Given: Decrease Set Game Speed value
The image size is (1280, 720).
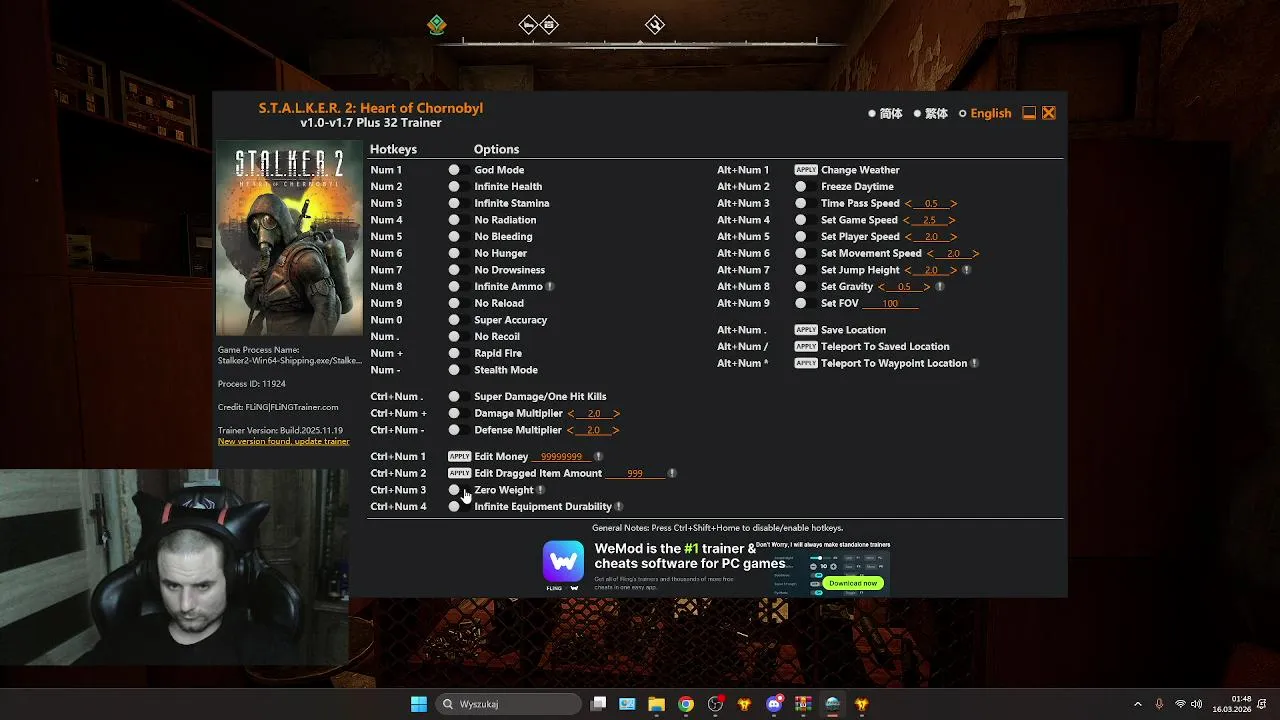Looking at the screenshot, I should tap(906, 220).
